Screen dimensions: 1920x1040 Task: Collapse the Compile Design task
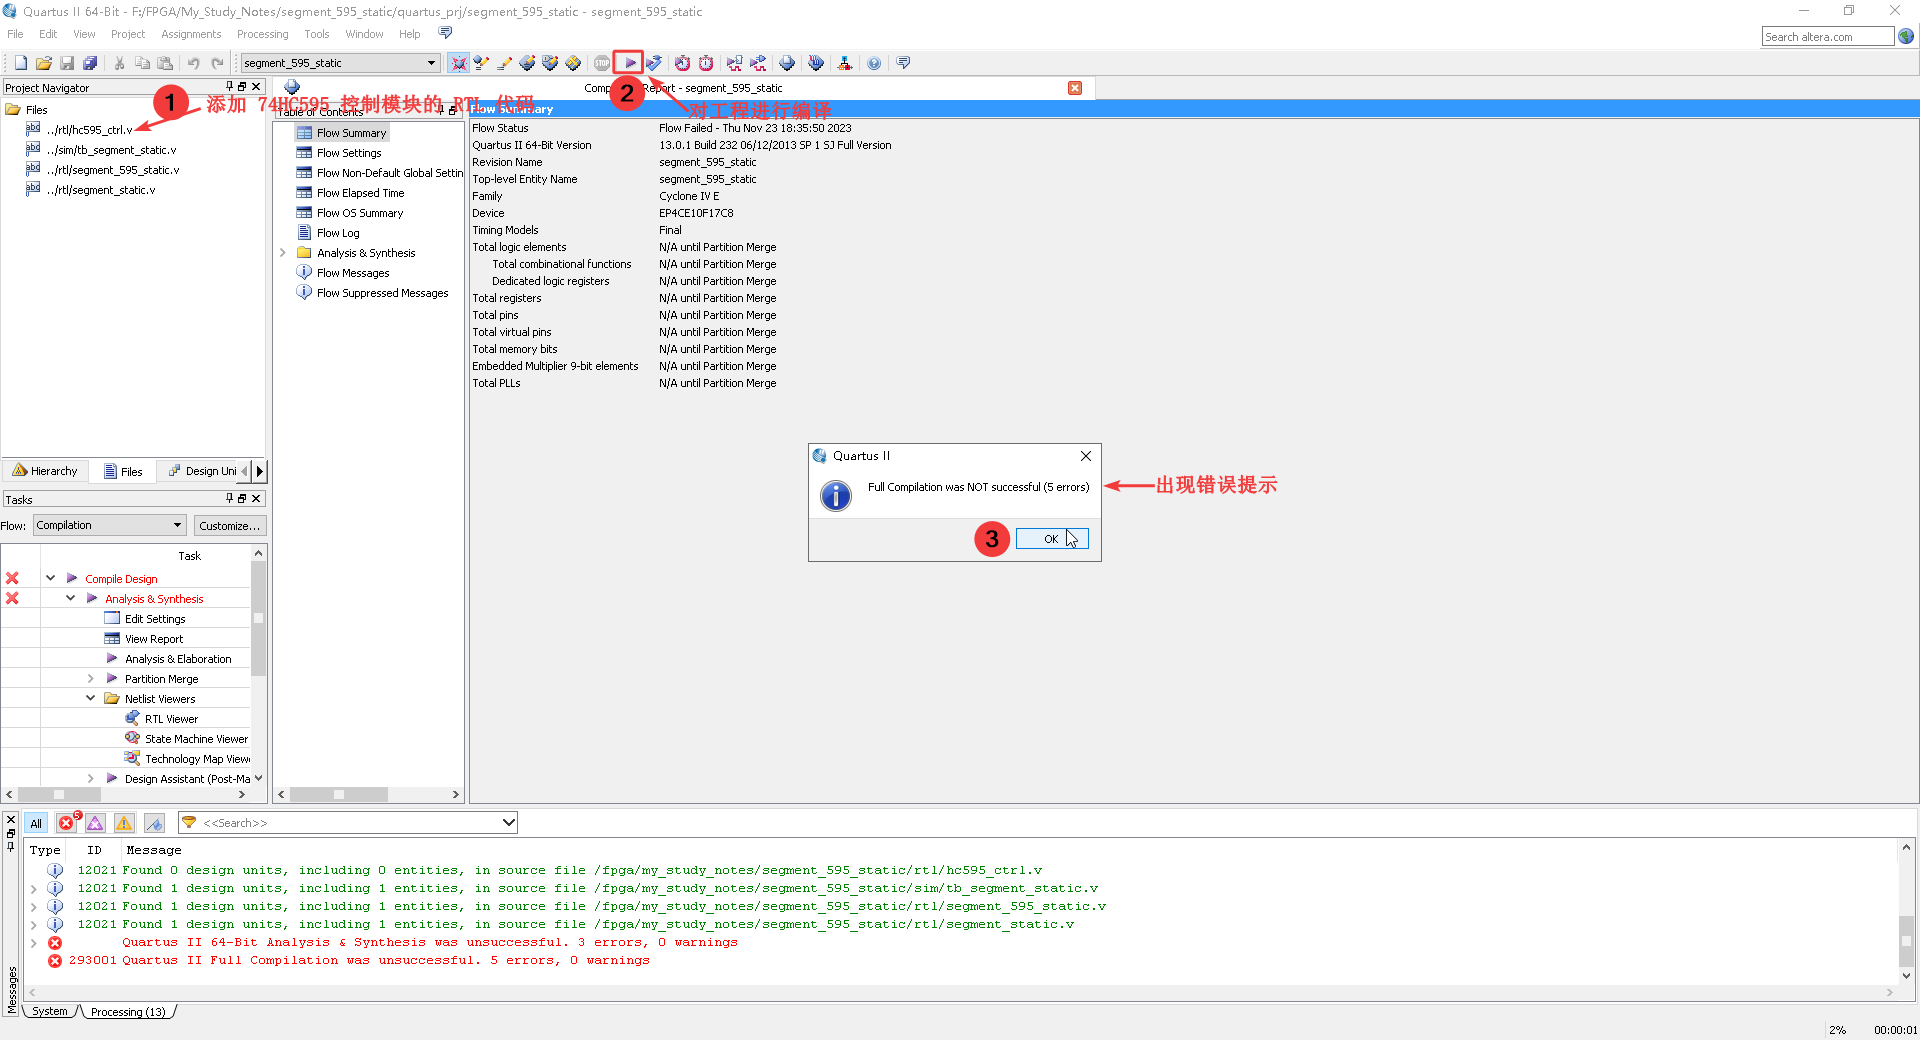50,578
